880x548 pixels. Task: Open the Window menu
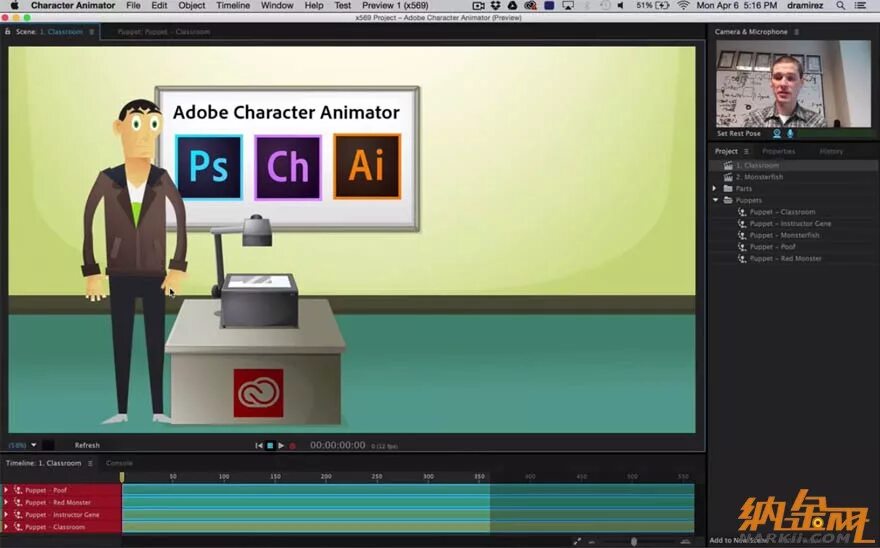coord(277,6)
